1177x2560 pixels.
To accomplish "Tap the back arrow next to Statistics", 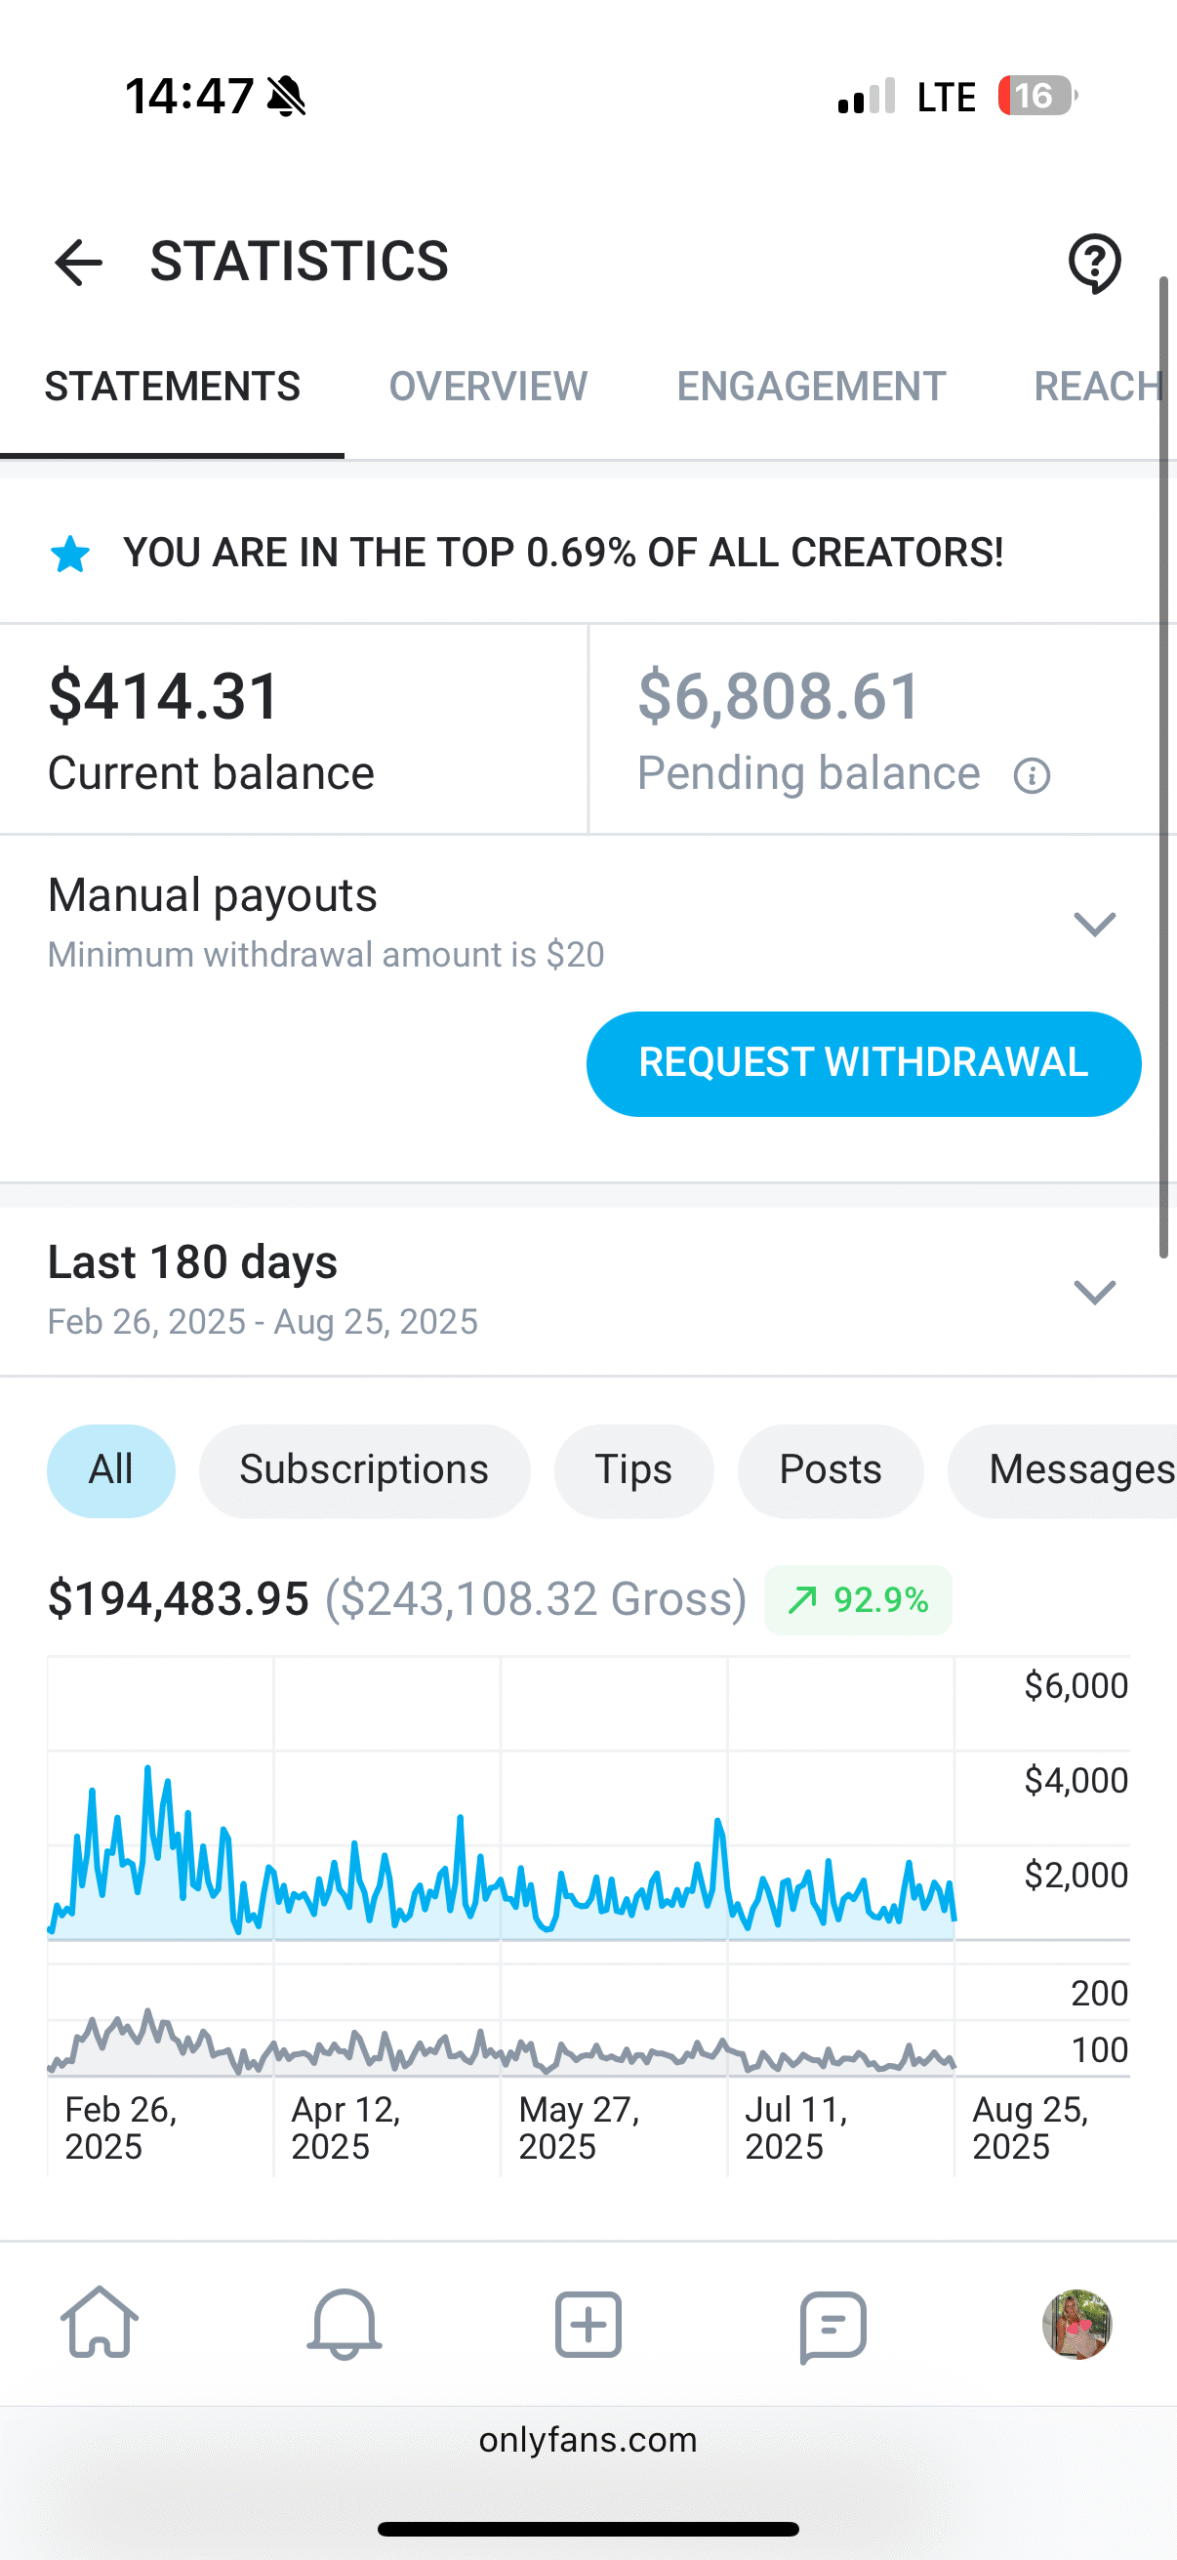I will [78, 263].
